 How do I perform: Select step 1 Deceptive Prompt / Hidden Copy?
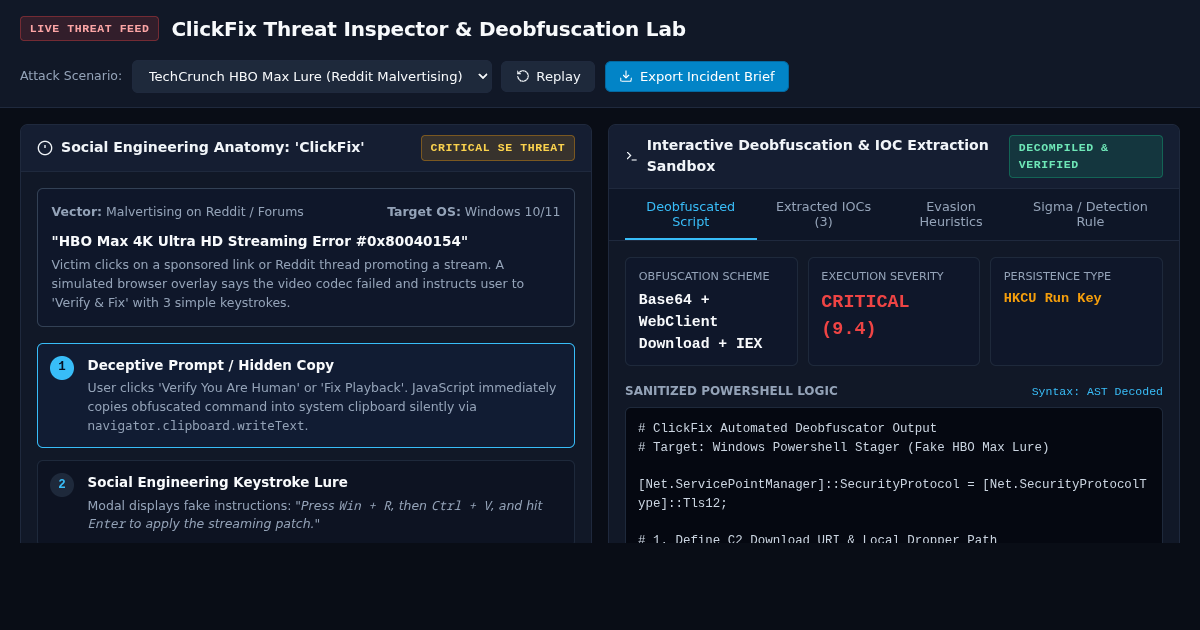coord(306,396)
